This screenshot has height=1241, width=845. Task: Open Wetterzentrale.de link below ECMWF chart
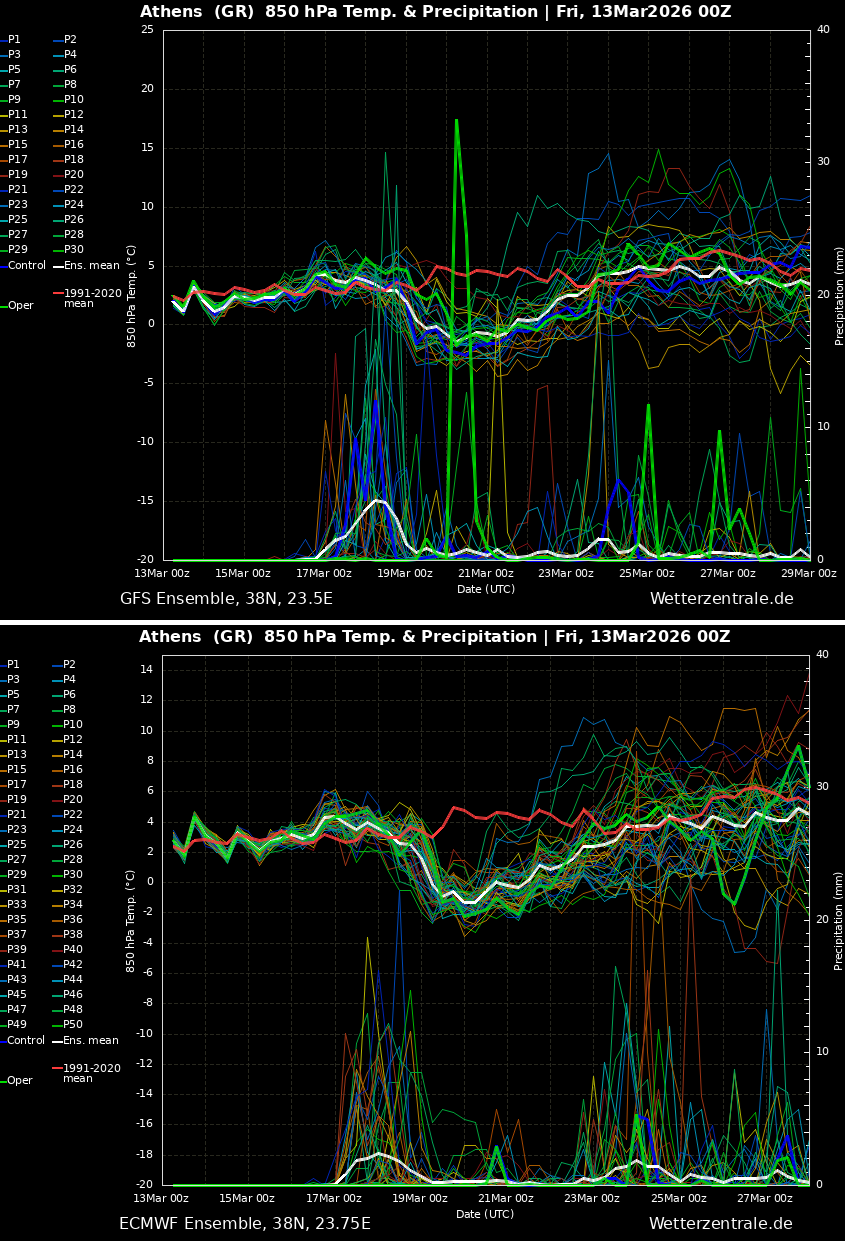pos(720,1224)
